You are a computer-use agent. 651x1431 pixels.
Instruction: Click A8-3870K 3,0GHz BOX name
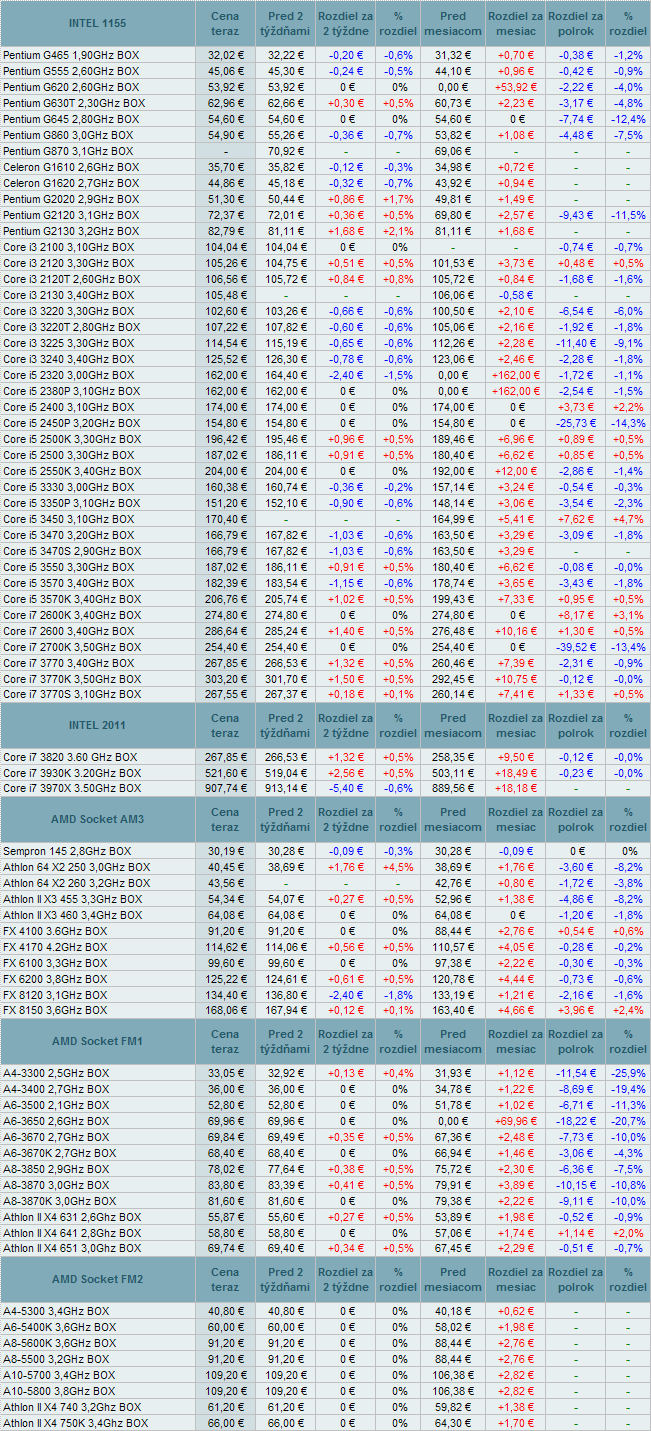(60, 1202)
